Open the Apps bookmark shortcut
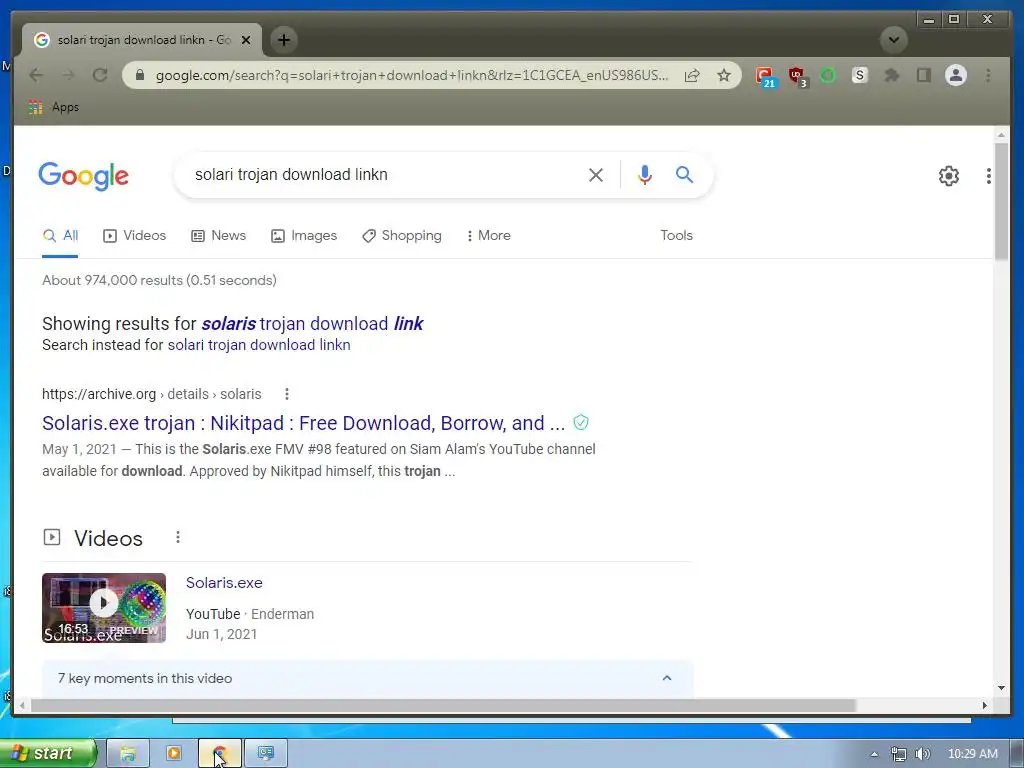Viewport: 1024px width, 768px height. [x=54, y=107]
